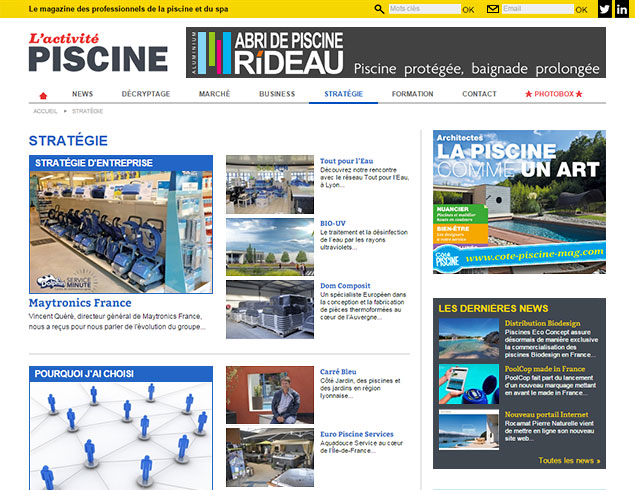This screenshot has width=635, height=490.
Task: Open the Photobox menu item
Action: [554, 94]
